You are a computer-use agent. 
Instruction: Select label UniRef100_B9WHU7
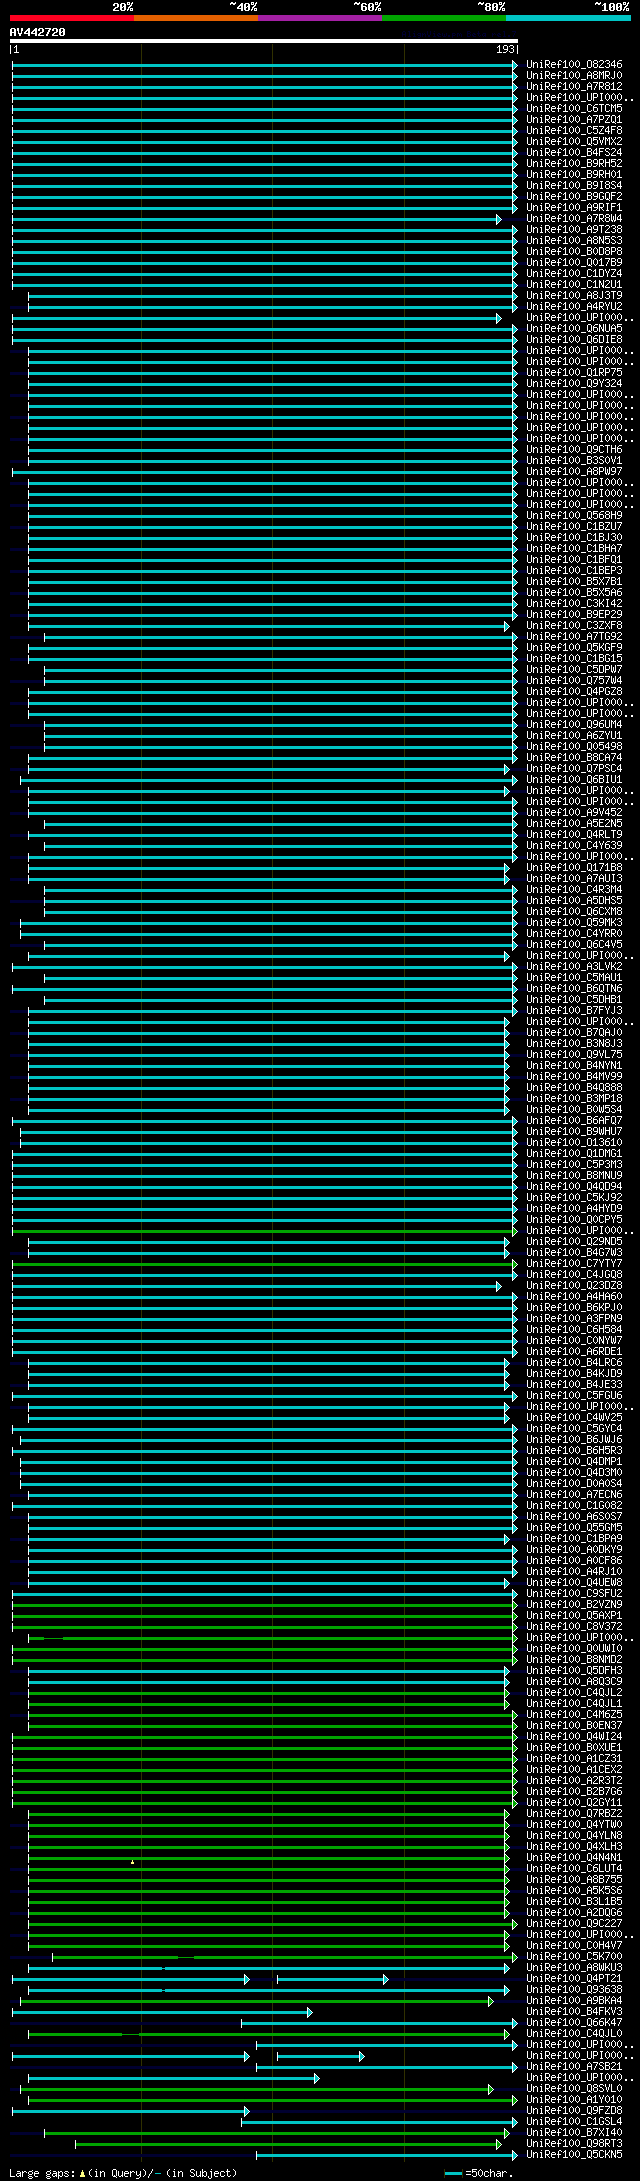click(x=574, y=1131)
